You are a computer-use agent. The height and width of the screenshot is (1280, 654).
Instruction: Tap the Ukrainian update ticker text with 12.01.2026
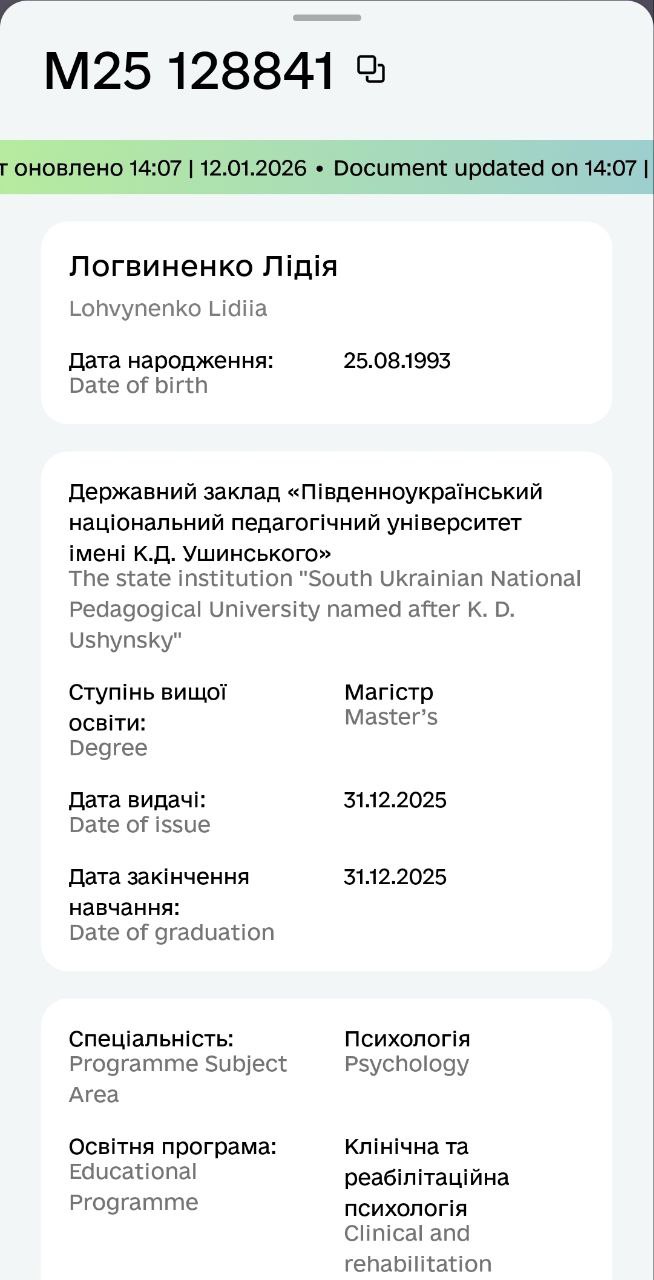coord(155,168)
